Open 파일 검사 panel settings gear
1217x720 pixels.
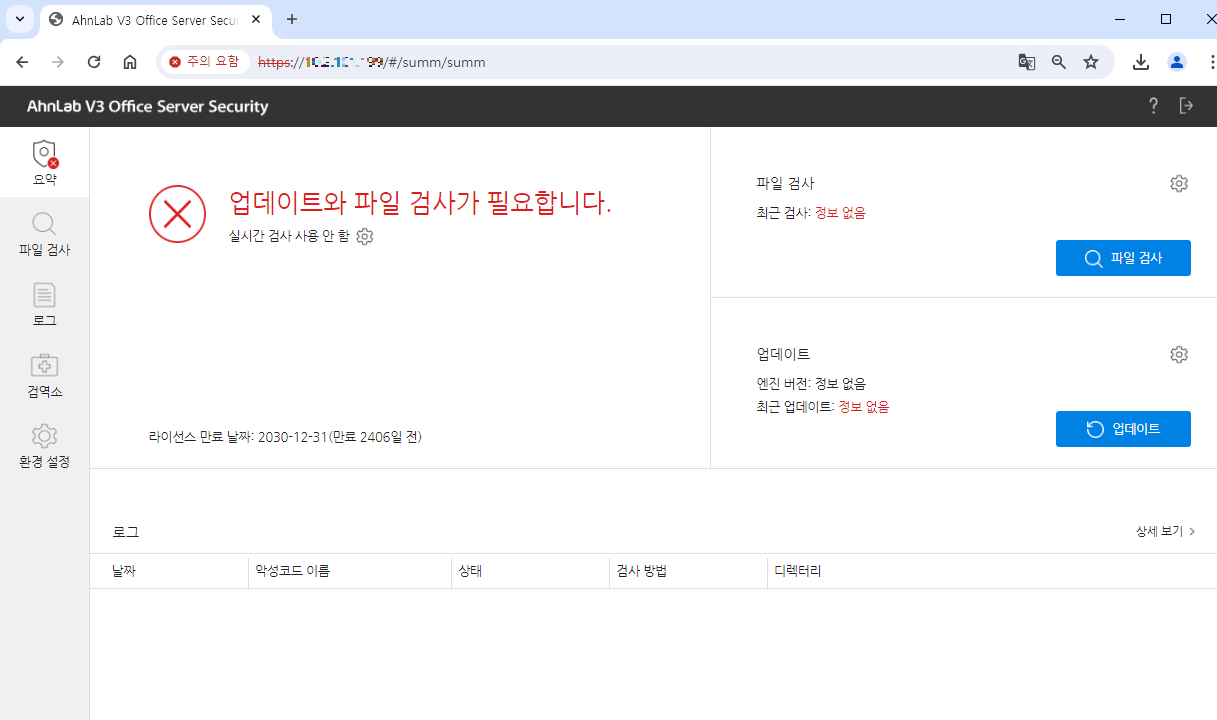point(1179,183)
